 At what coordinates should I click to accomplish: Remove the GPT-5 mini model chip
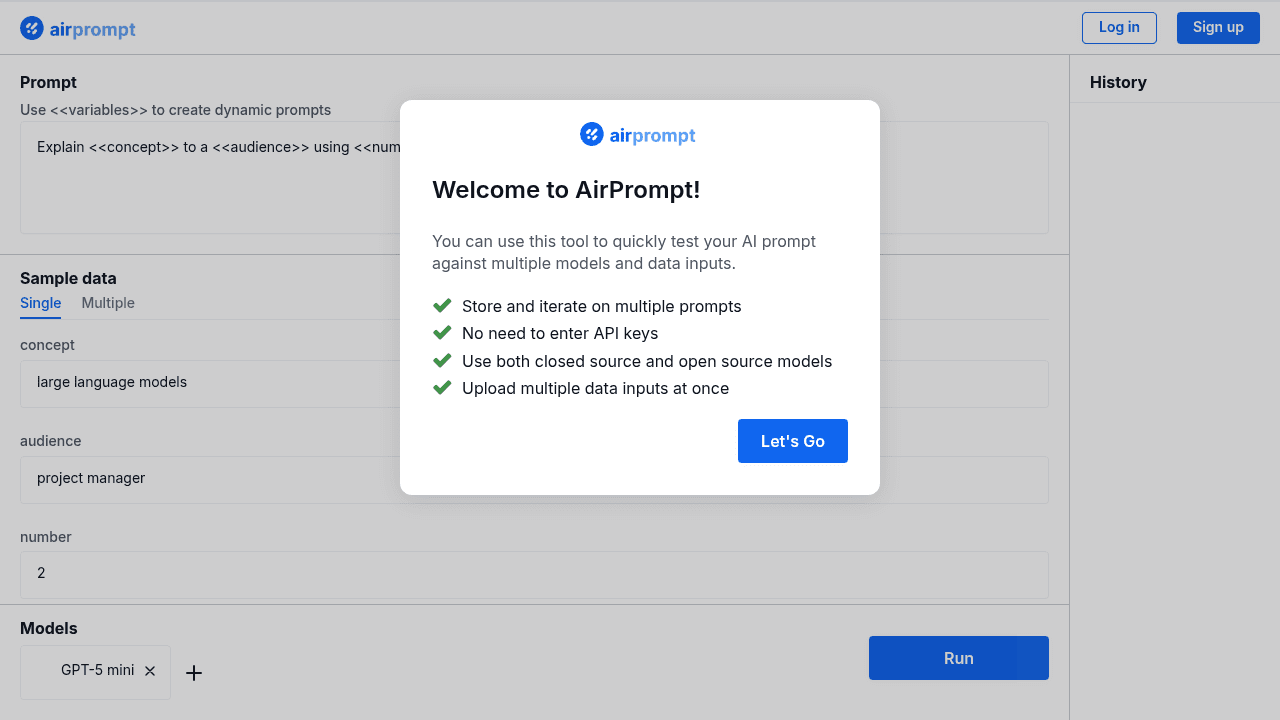[x=149, y=671]
